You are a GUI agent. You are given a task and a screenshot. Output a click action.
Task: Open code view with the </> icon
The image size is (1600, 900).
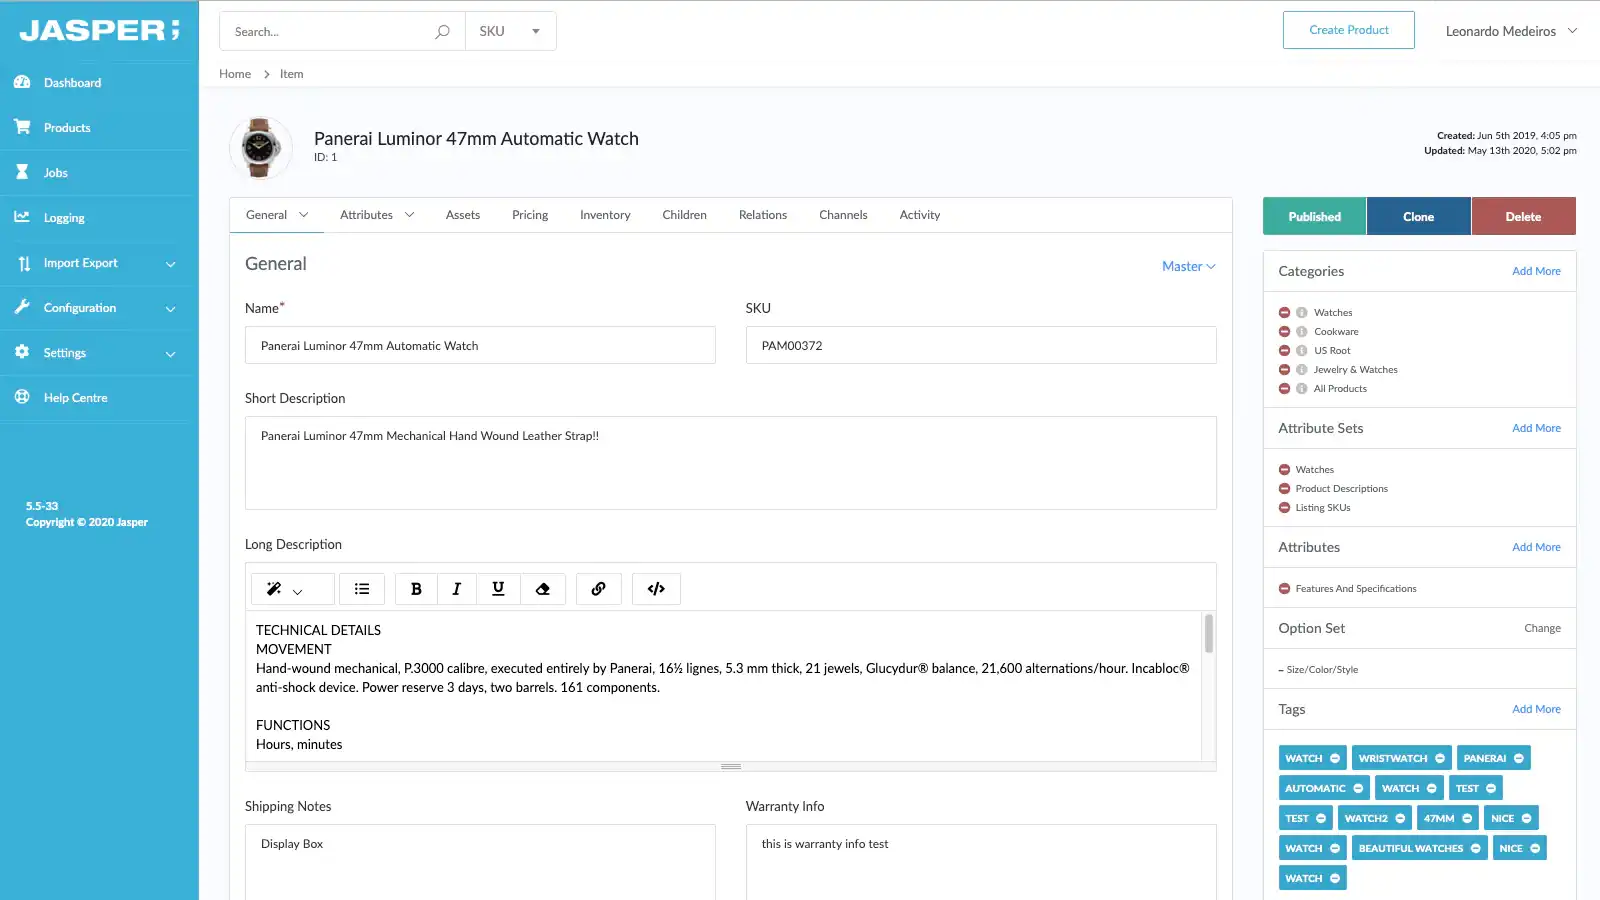(x=656, y=589)
